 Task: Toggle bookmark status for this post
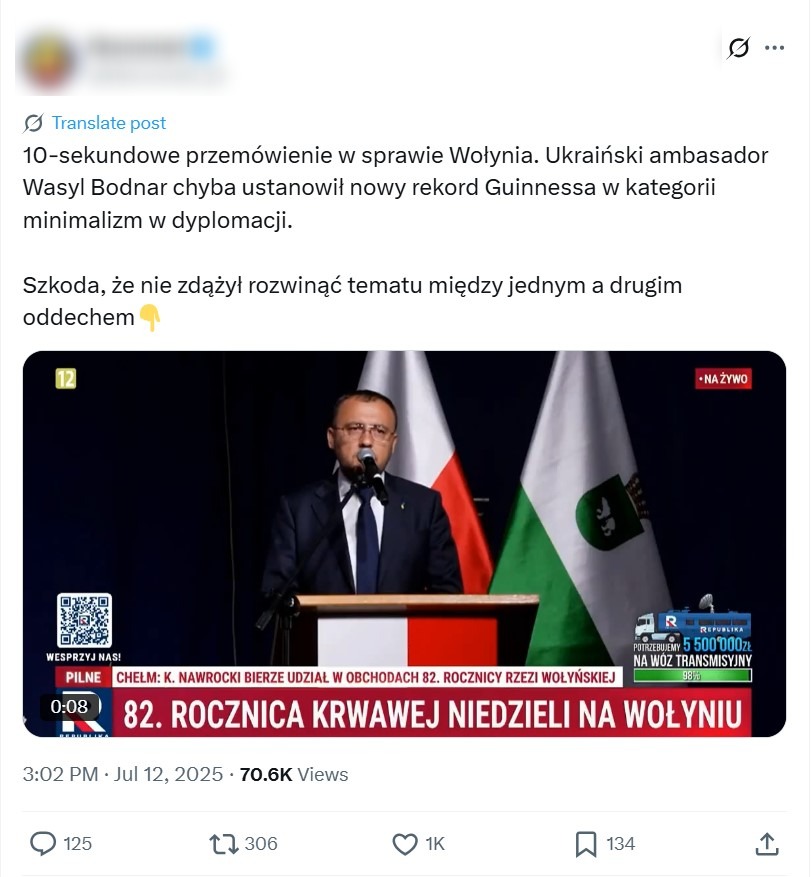[x=585, y=844]
